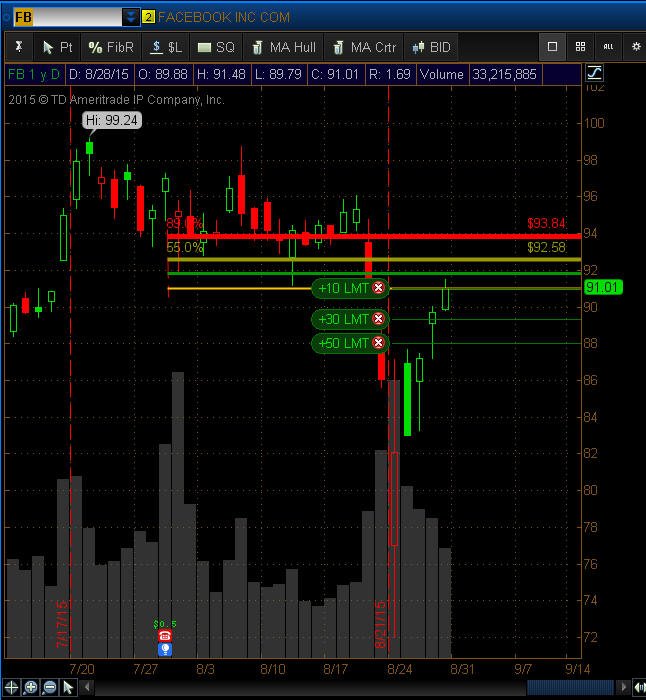Click the $0.5 green marker text
Viewport: 646px width, 700px height.
coord(165,624)
